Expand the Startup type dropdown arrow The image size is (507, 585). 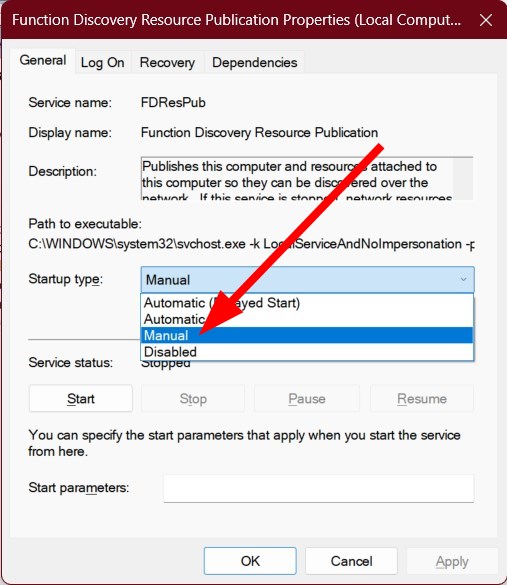pyautogui.click(x=463, y=279)
